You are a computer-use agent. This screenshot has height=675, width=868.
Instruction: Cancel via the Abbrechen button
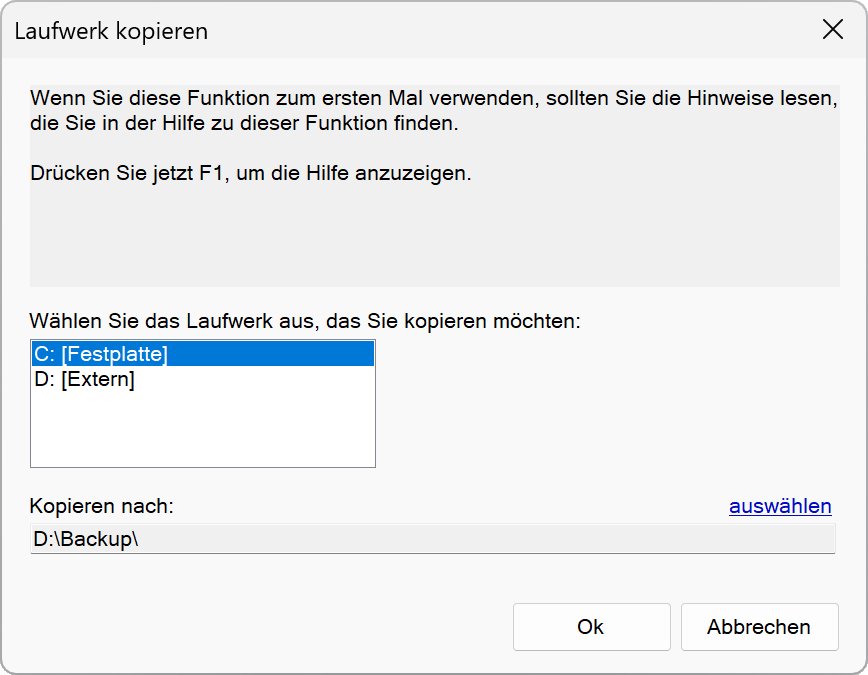(x=759, y=627)
